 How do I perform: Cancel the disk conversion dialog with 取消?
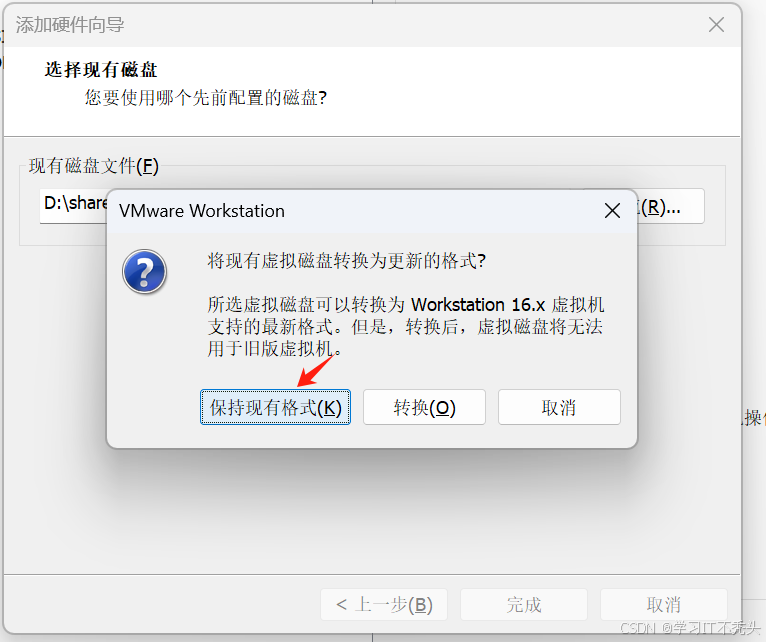559,407
